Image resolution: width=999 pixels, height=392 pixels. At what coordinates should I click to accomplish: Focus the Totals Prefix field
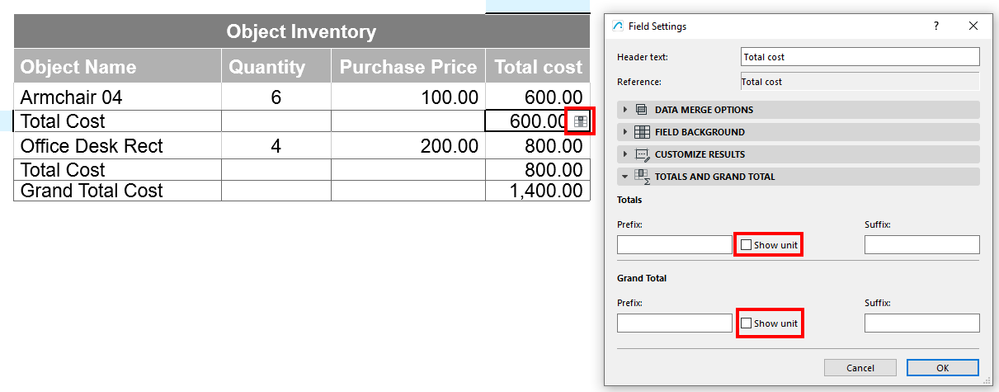pyautogui.click(x=675, y=245)
